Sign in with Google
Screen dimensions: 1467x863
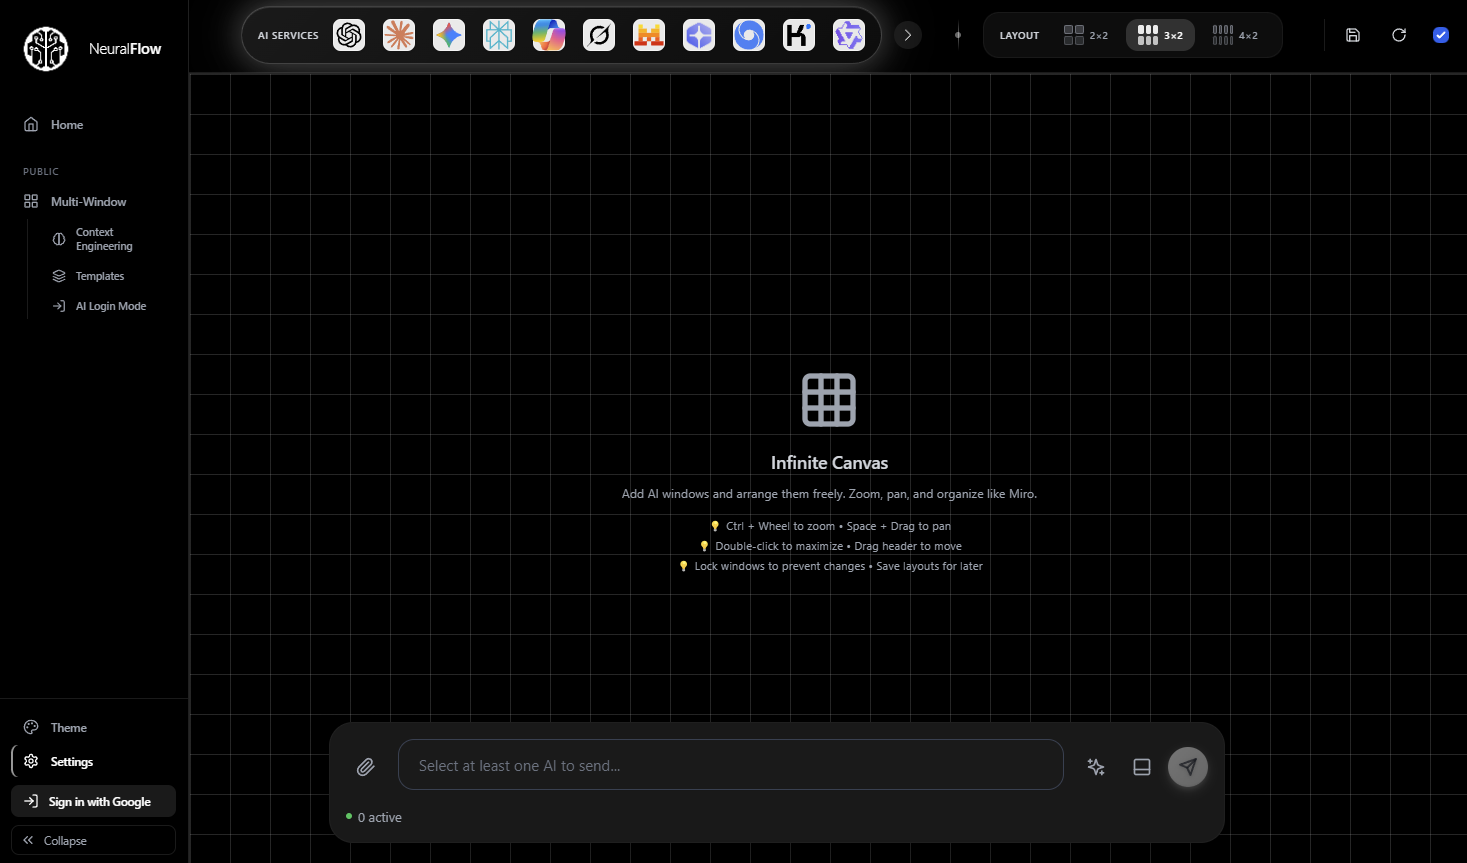click(x=93, y=801)
